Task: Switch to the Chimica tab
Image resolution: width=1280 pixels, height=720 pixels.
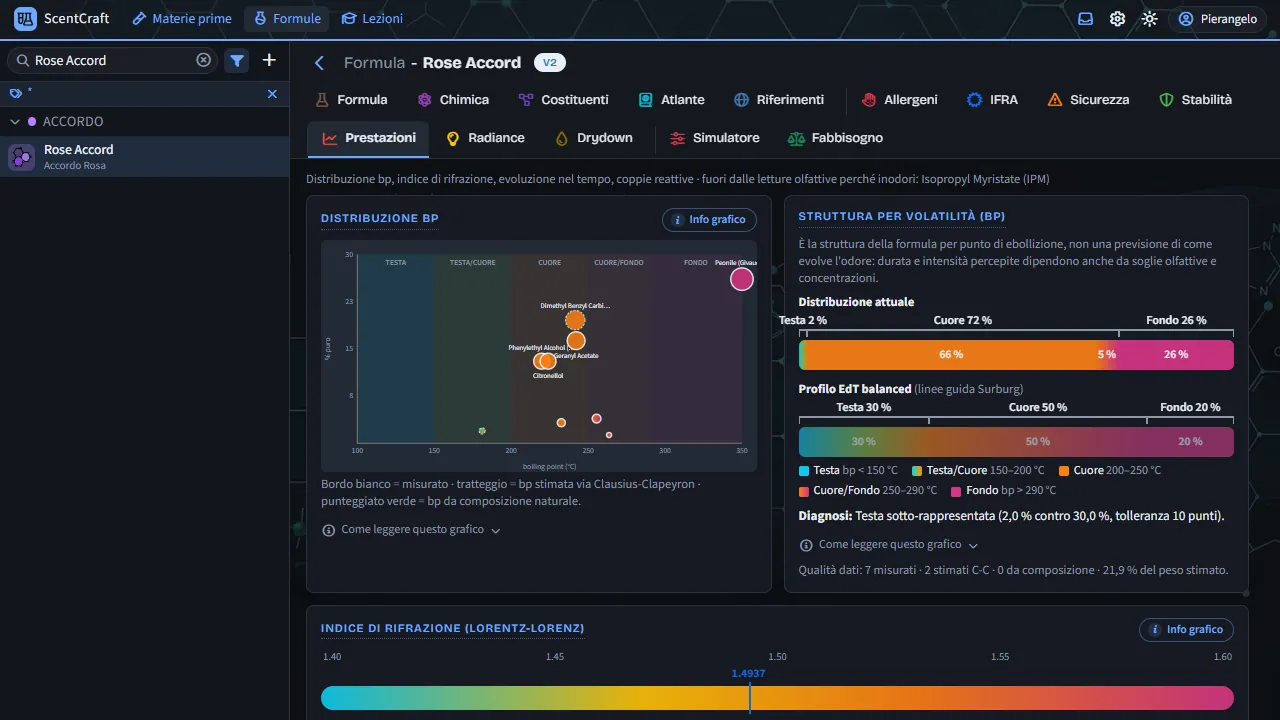Action: pyautogui.click(x=453, y=100)
